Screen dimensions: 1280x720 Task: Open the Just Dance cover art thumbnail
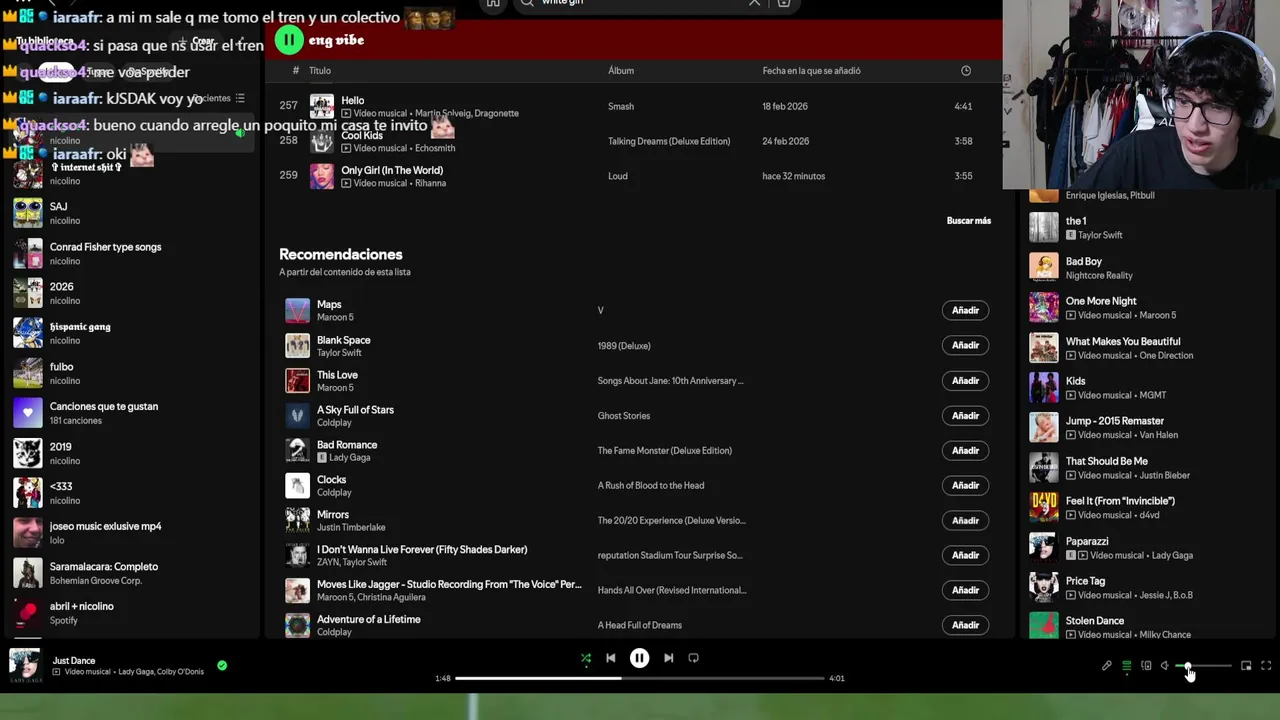[25, 665]
